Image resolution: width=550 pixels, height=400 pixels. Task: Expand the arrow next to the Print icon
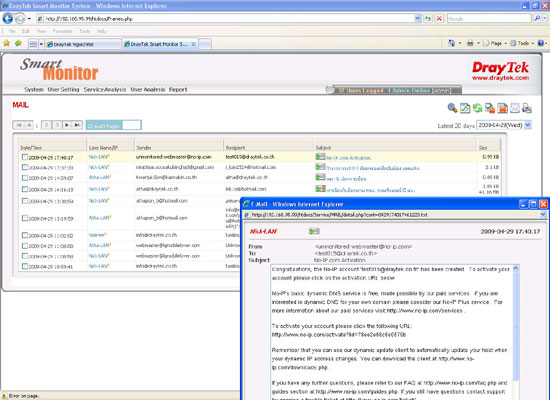(478, 44)
